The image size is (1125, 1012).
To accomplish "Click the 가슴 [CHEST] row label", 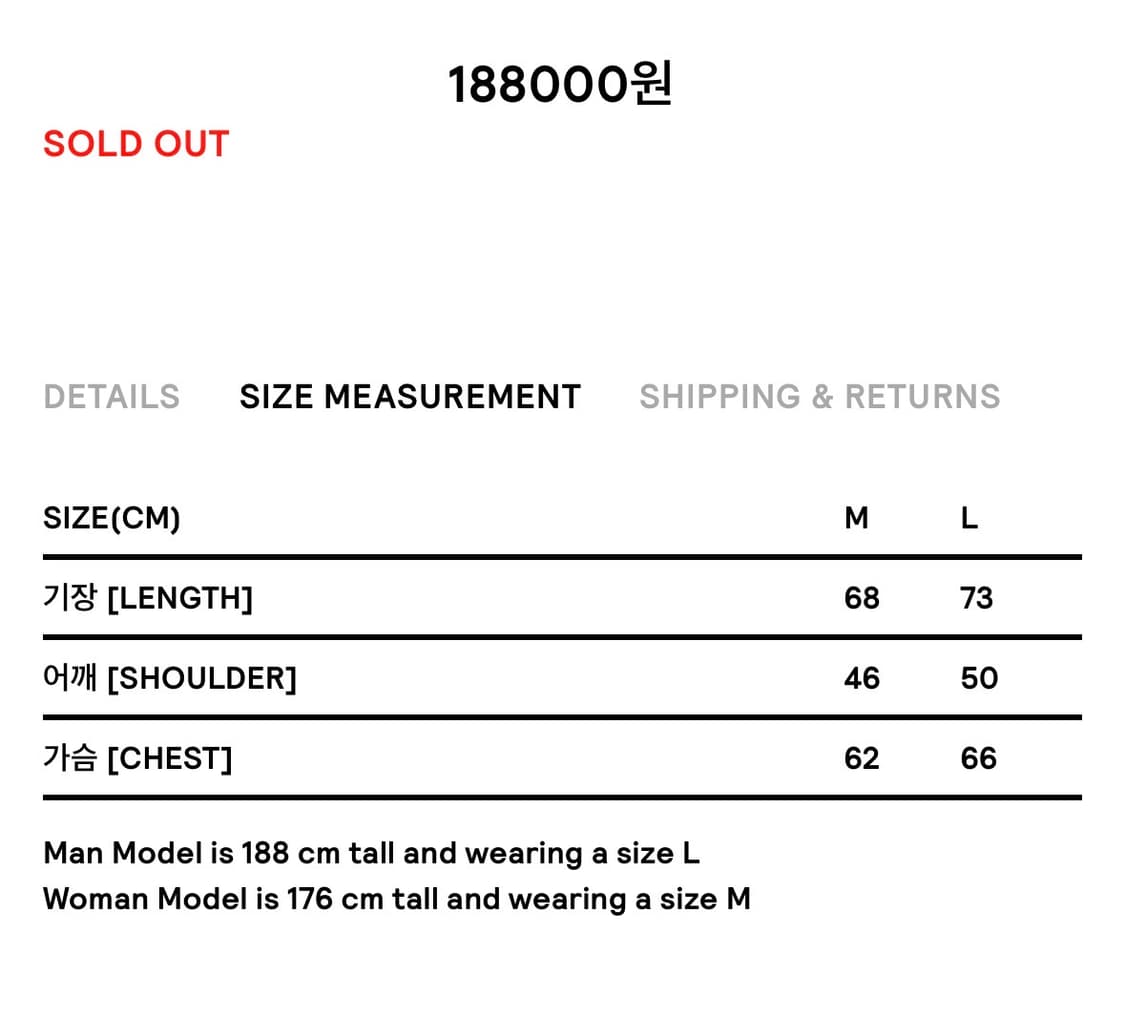I will click(138, 758).
